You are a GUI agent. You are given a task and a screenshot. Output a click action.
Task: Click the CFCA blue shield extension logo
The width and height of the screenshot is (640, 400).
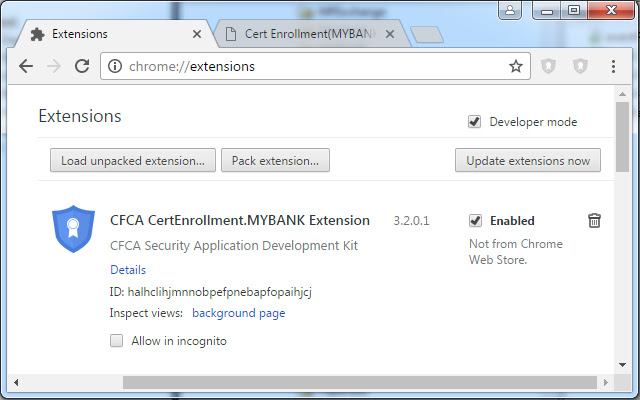point(73,229)
